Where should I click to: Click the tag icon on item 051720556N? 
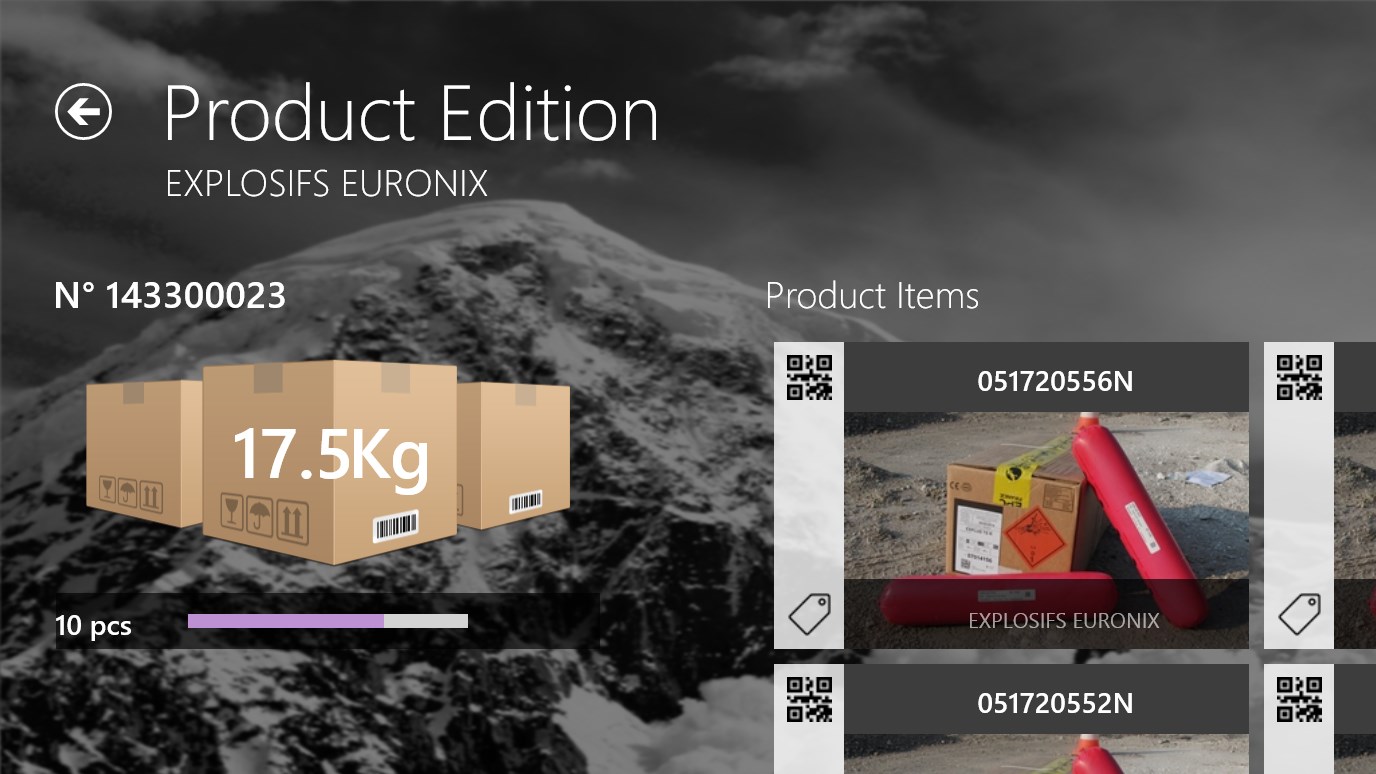click(809, 614)
